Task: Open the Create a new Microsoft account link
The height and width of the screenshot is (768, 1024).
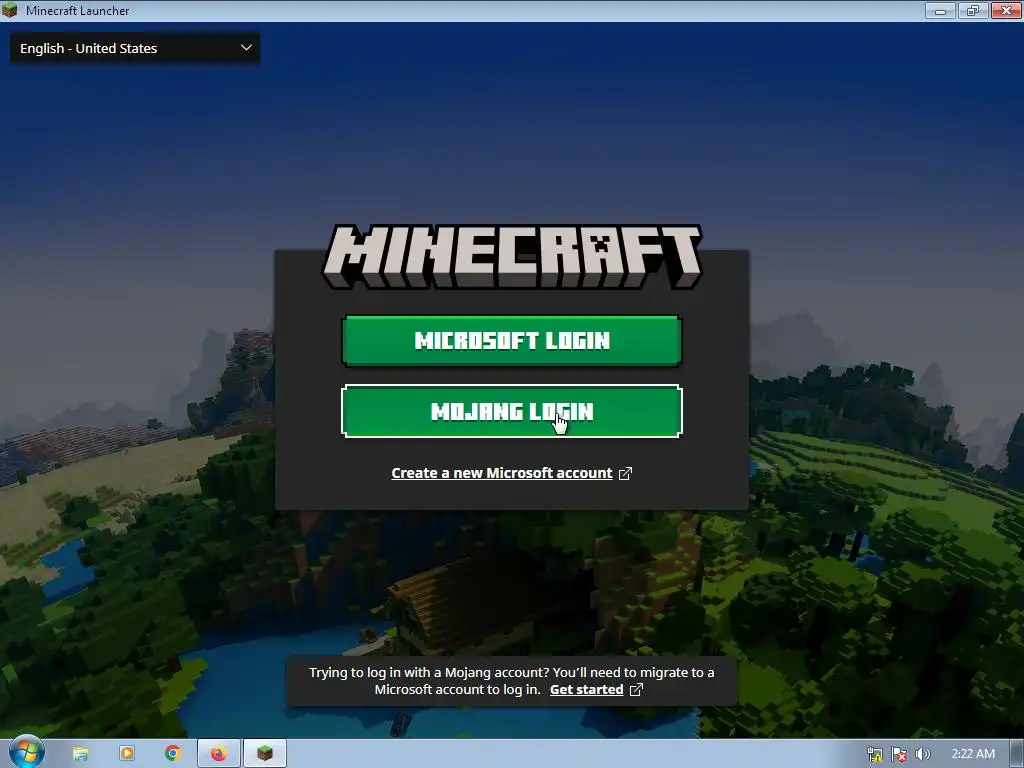Action: tap(502, 473)
